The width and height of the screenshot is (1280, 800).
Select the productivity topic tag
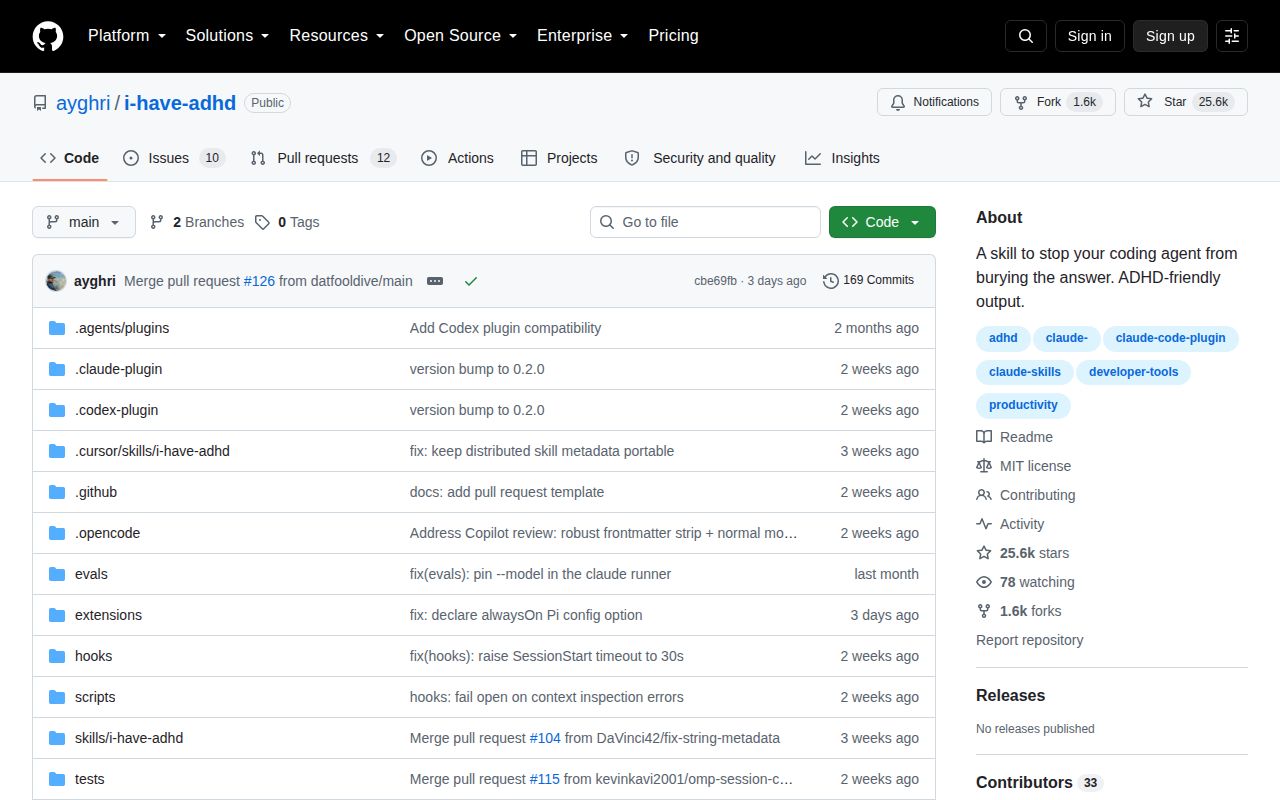point(1023,406)
